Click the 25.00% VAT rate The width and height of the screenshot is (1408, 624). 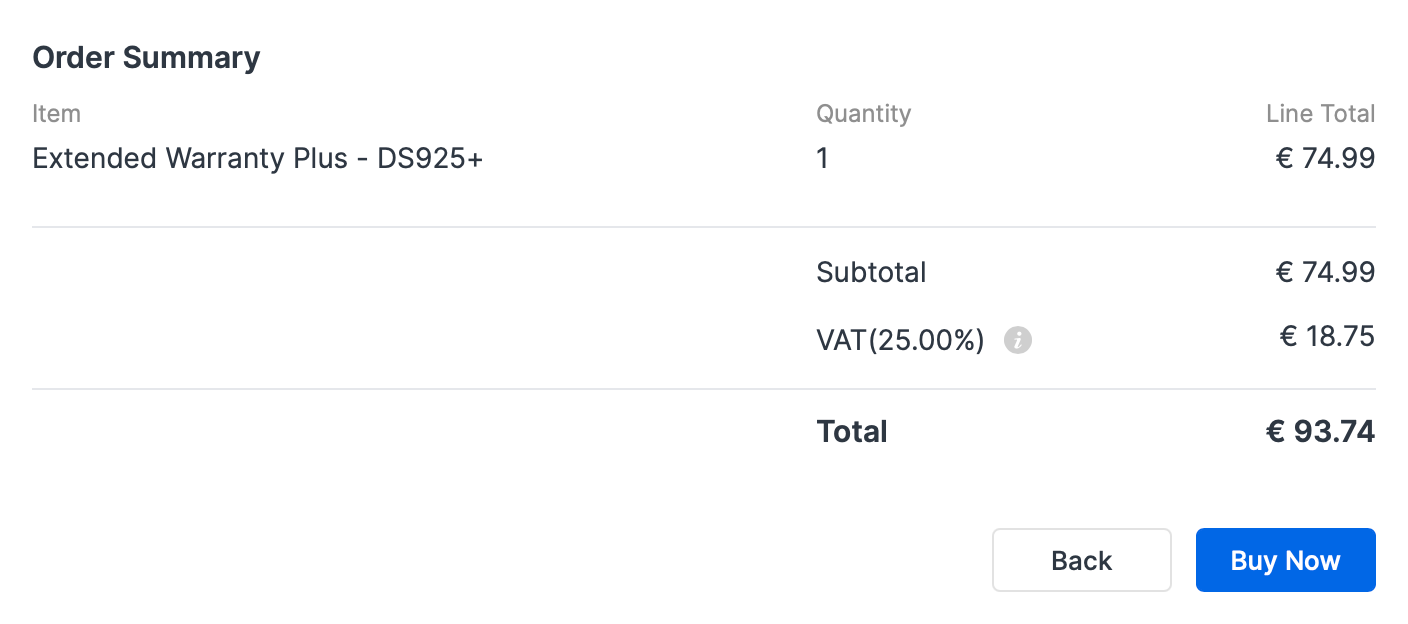[926, 341]
